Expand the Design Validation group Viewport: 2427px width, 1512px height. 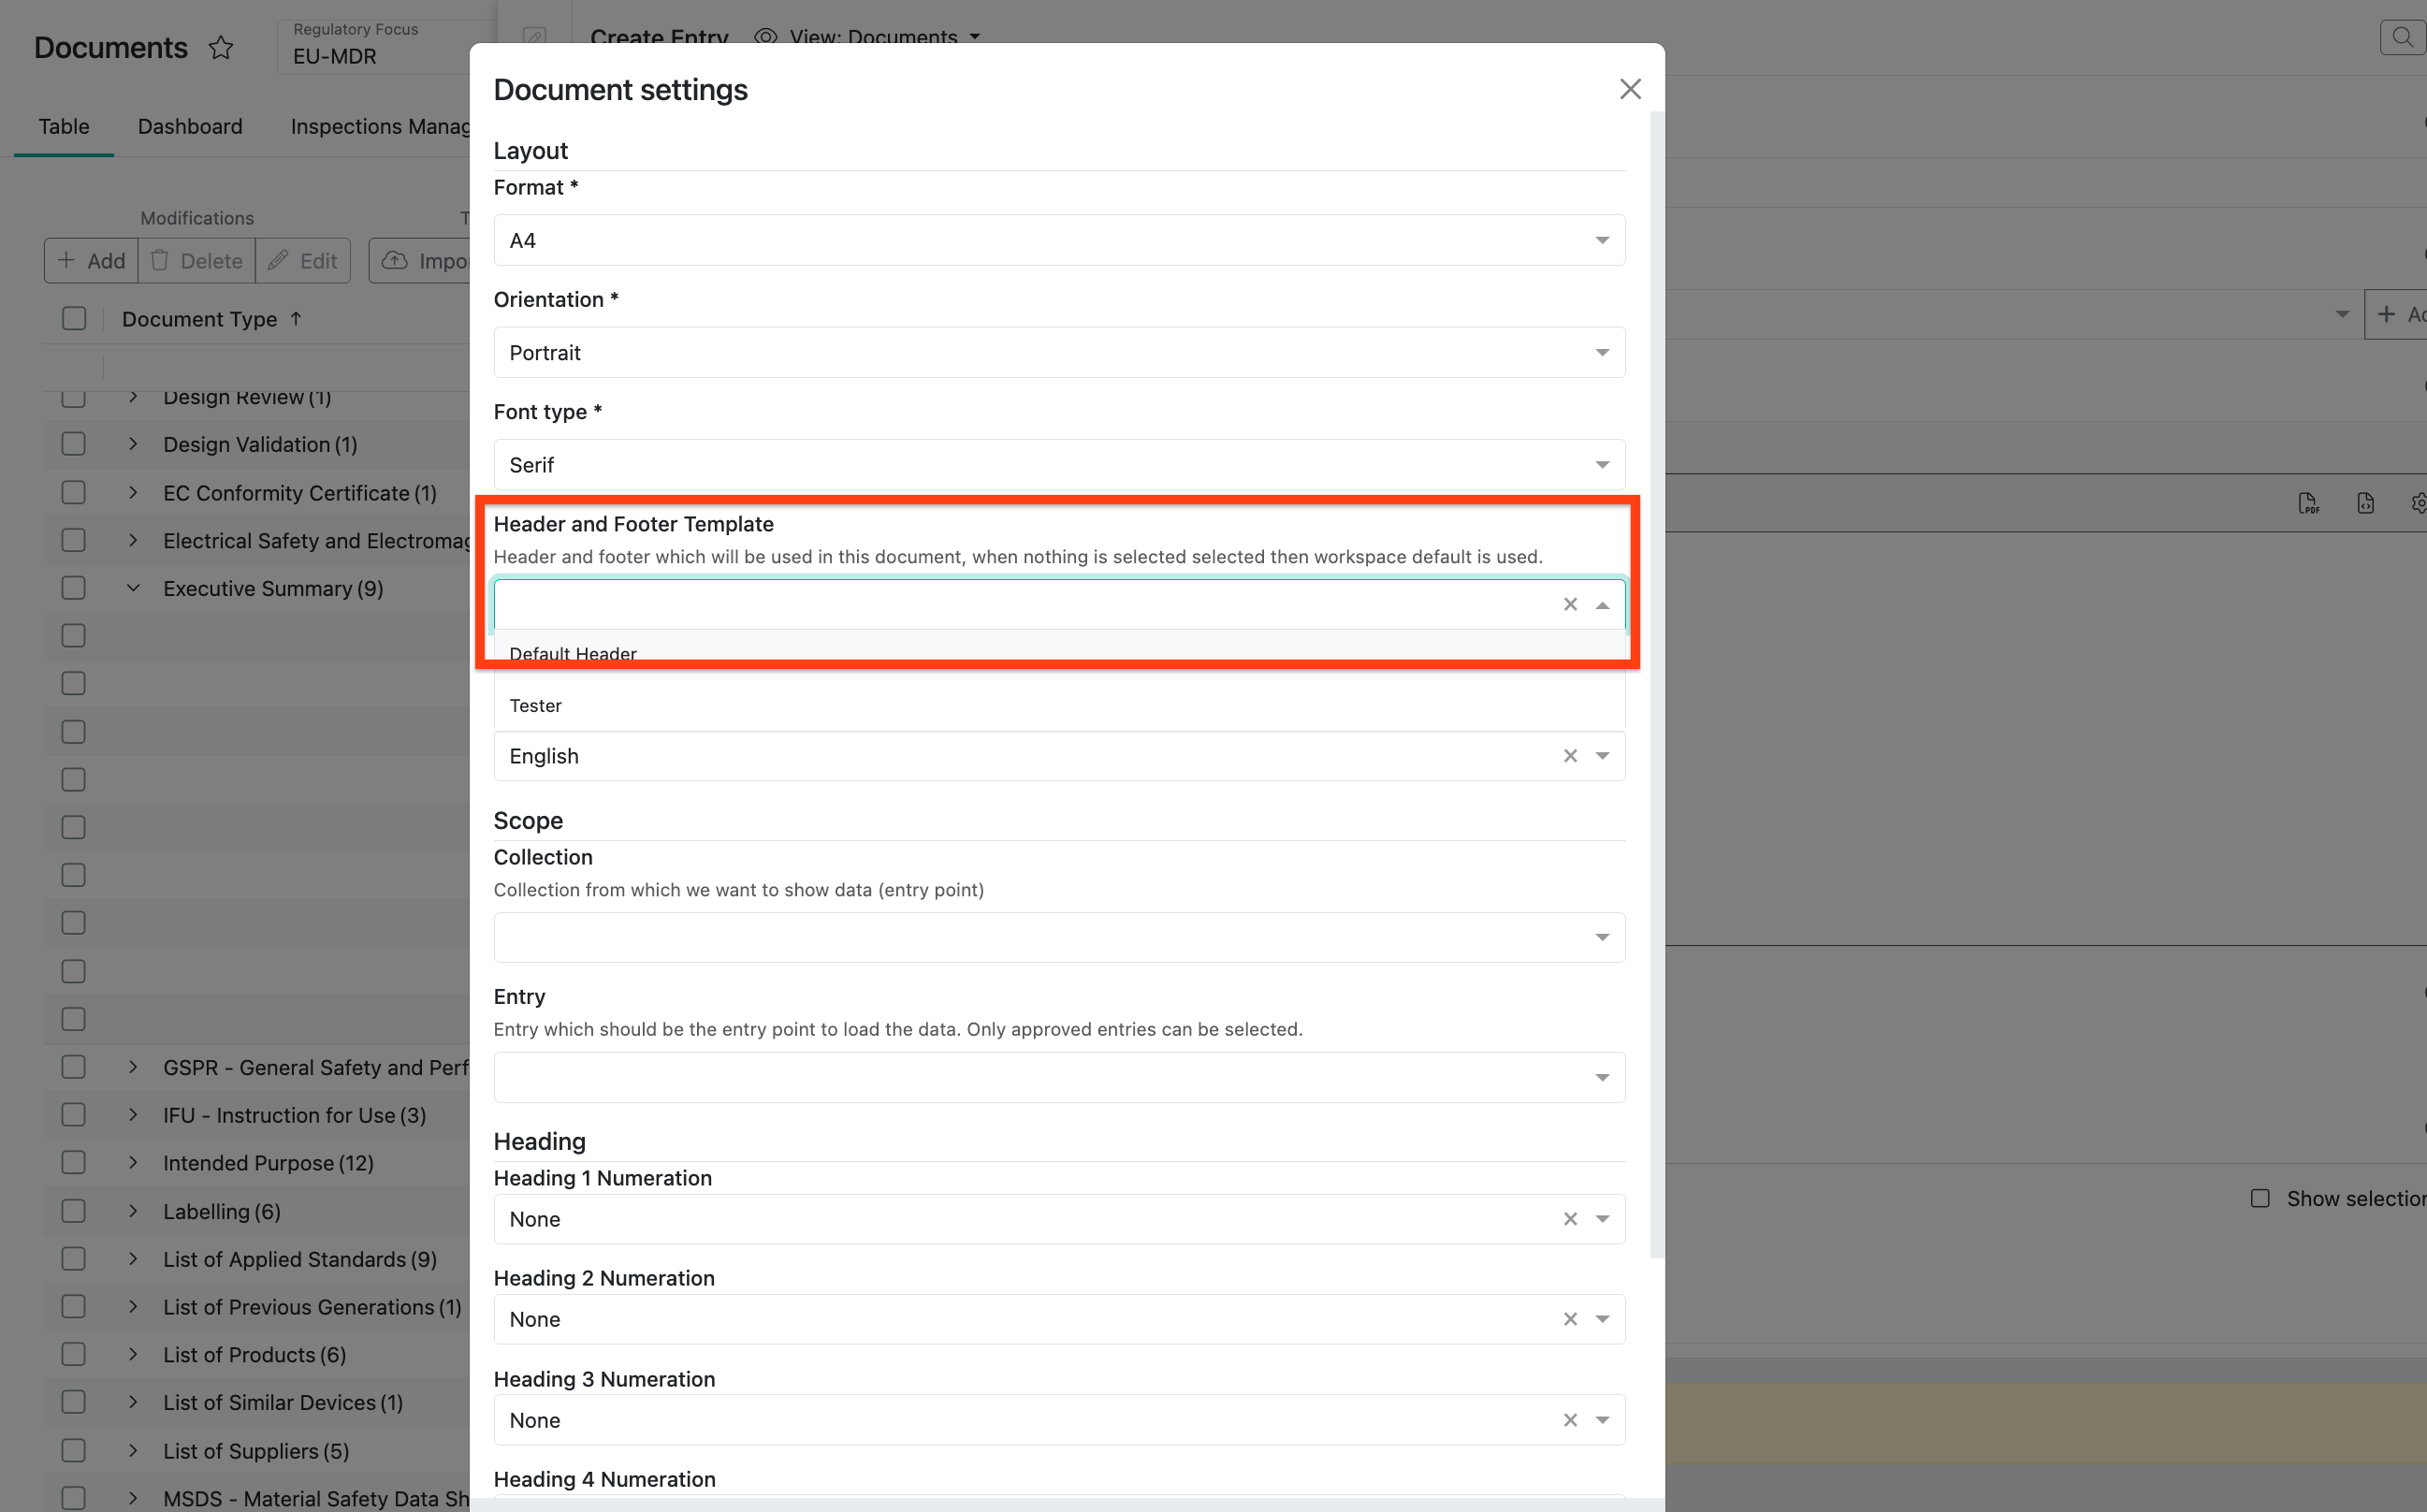pyautogui.click(x=133, y=444)
